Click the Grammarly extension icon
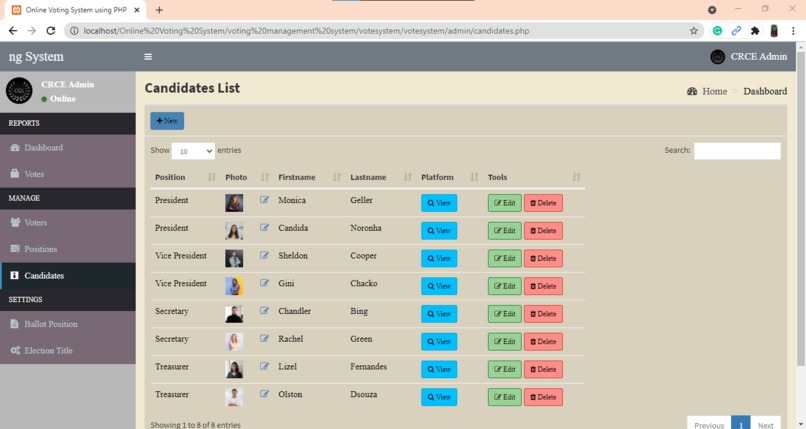The image size is (806, 429). 717,31
